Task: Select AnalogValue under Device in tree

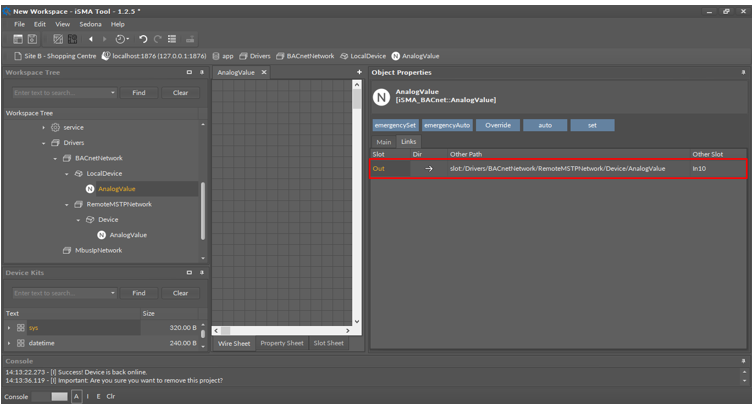Action: click(128, 235)
